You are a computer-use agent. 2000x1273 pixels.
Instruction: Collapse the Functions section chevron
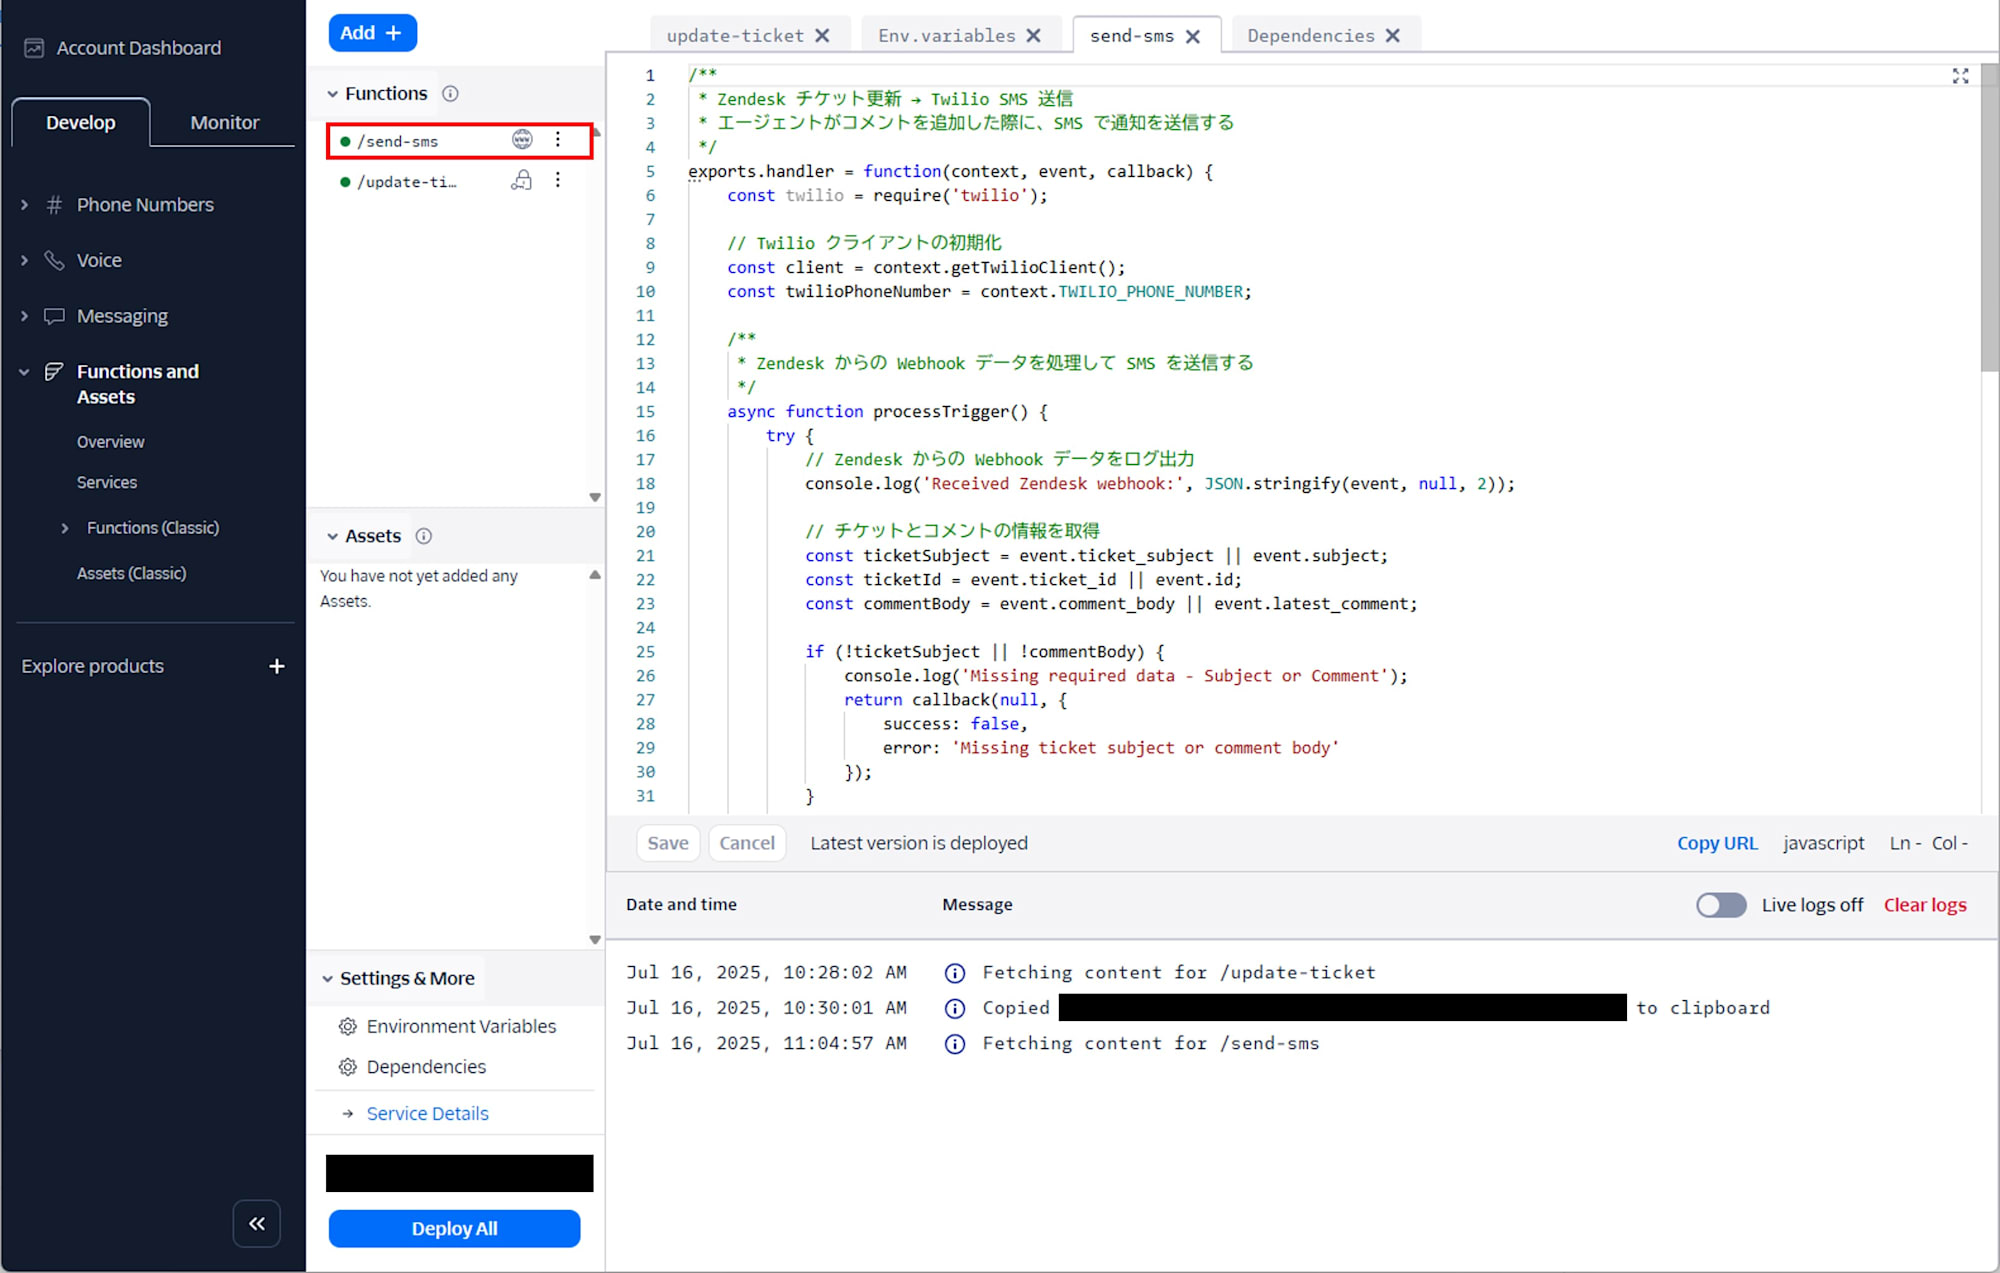click(332, 94)
